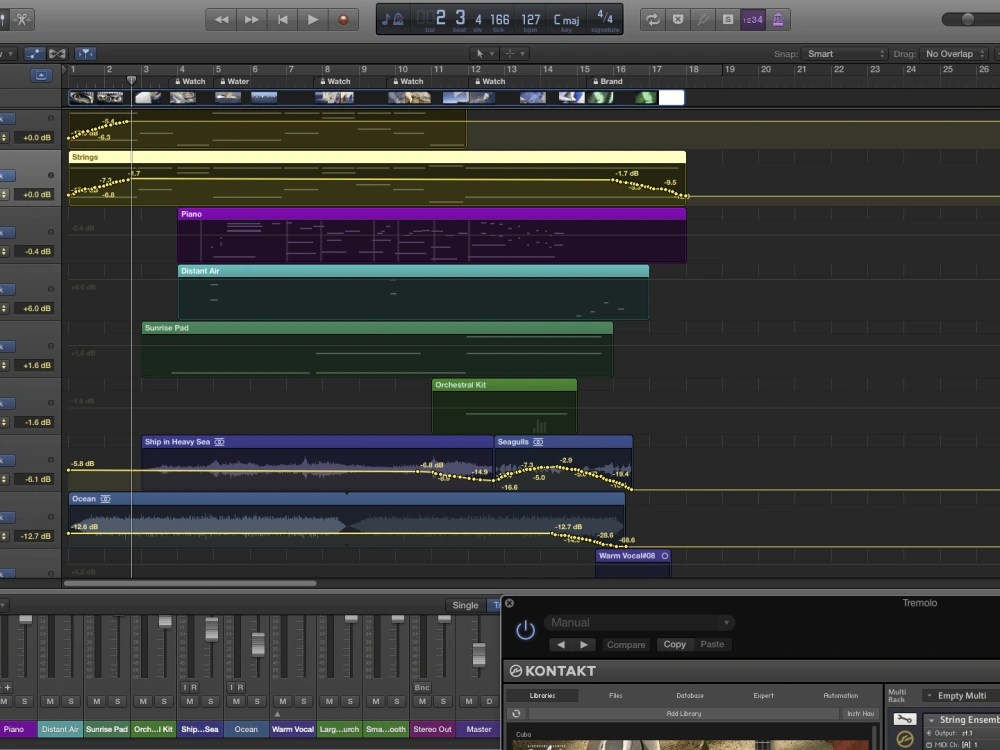Select the first movie thumbnail in video track
The width and height of the screenshot is (1000, 750).
(82, 97)
